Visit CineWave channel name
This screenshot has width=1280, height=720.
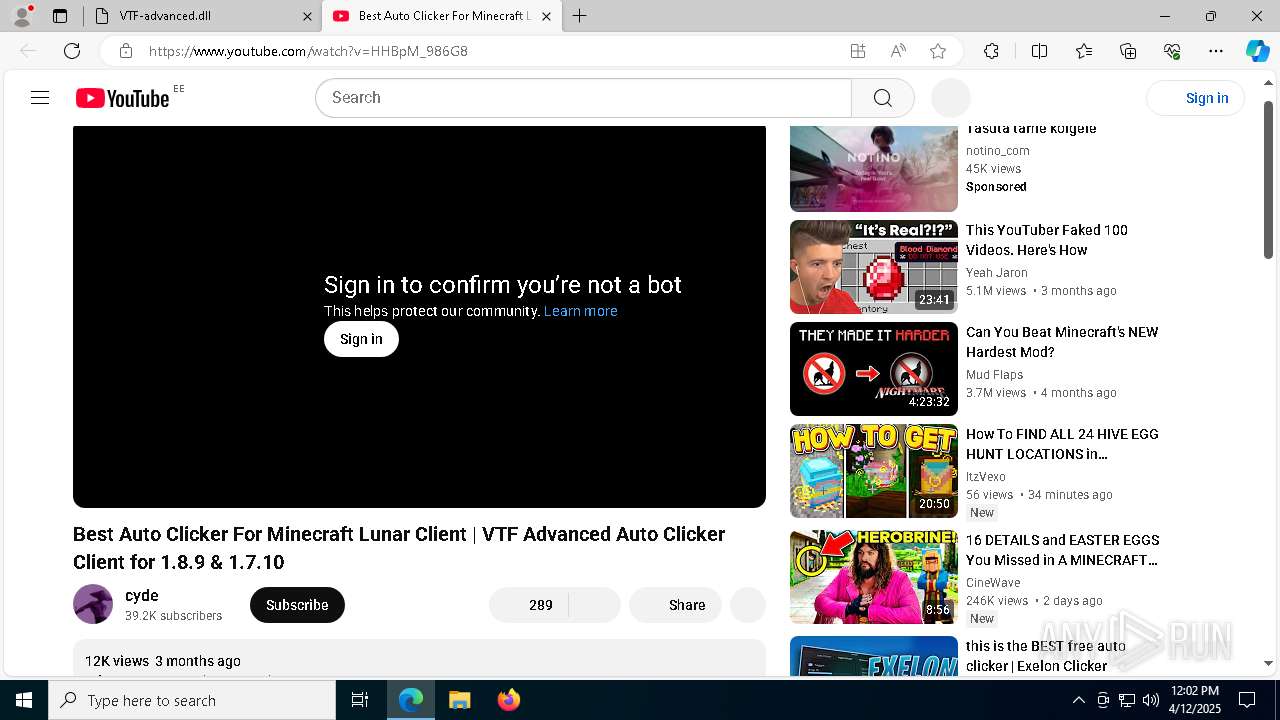point(993,583)
